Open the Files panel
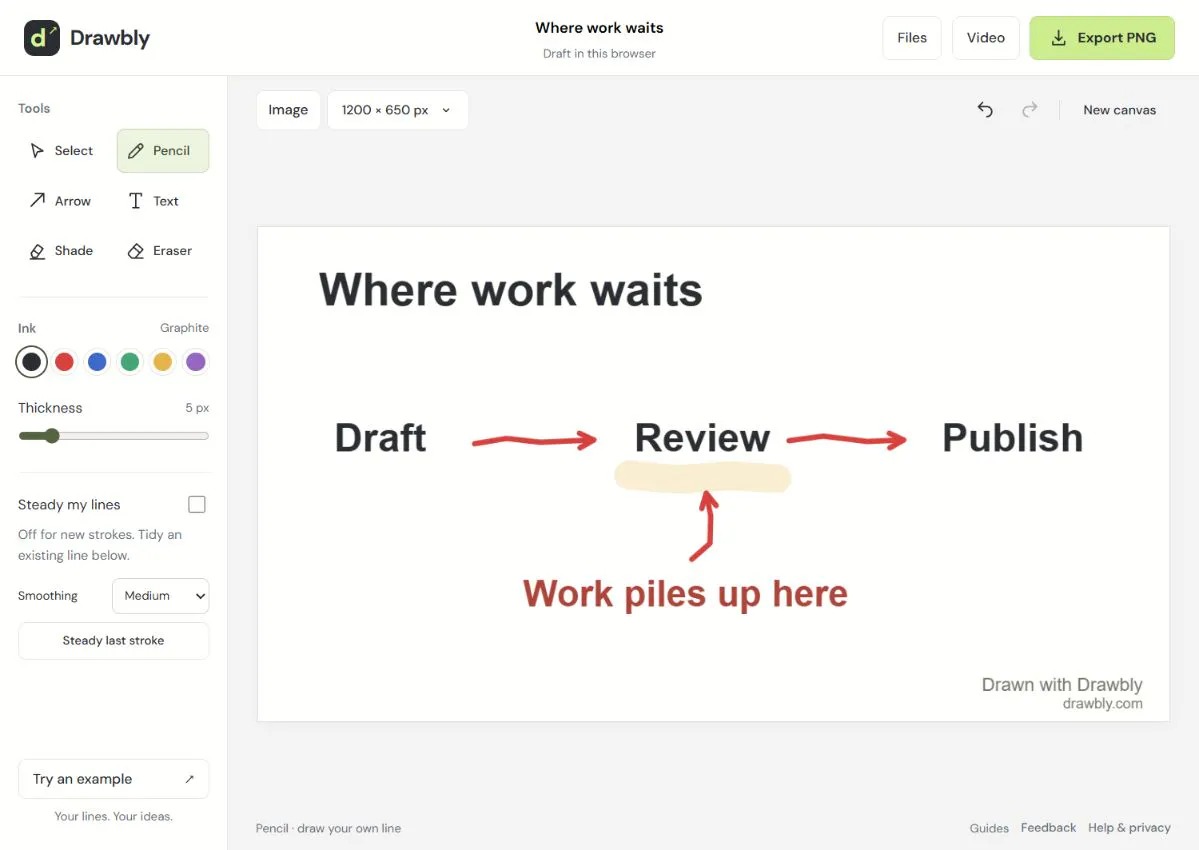 point(911,37)
